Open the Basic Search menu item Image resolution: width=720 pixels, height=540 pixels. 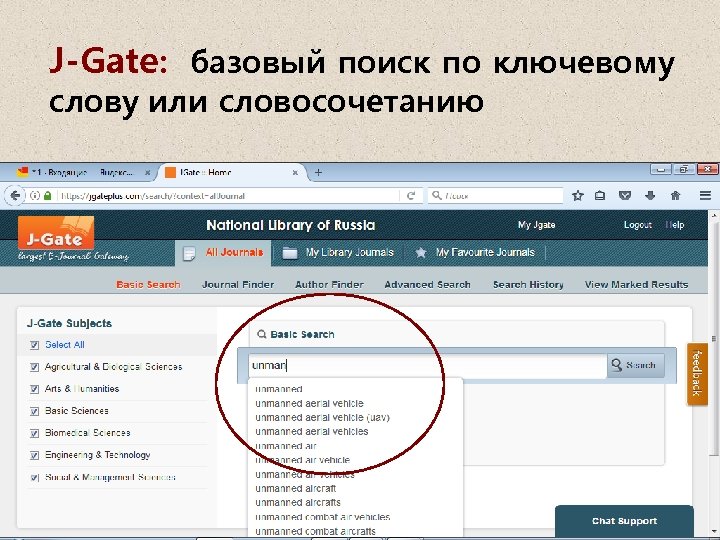(148, 284)
